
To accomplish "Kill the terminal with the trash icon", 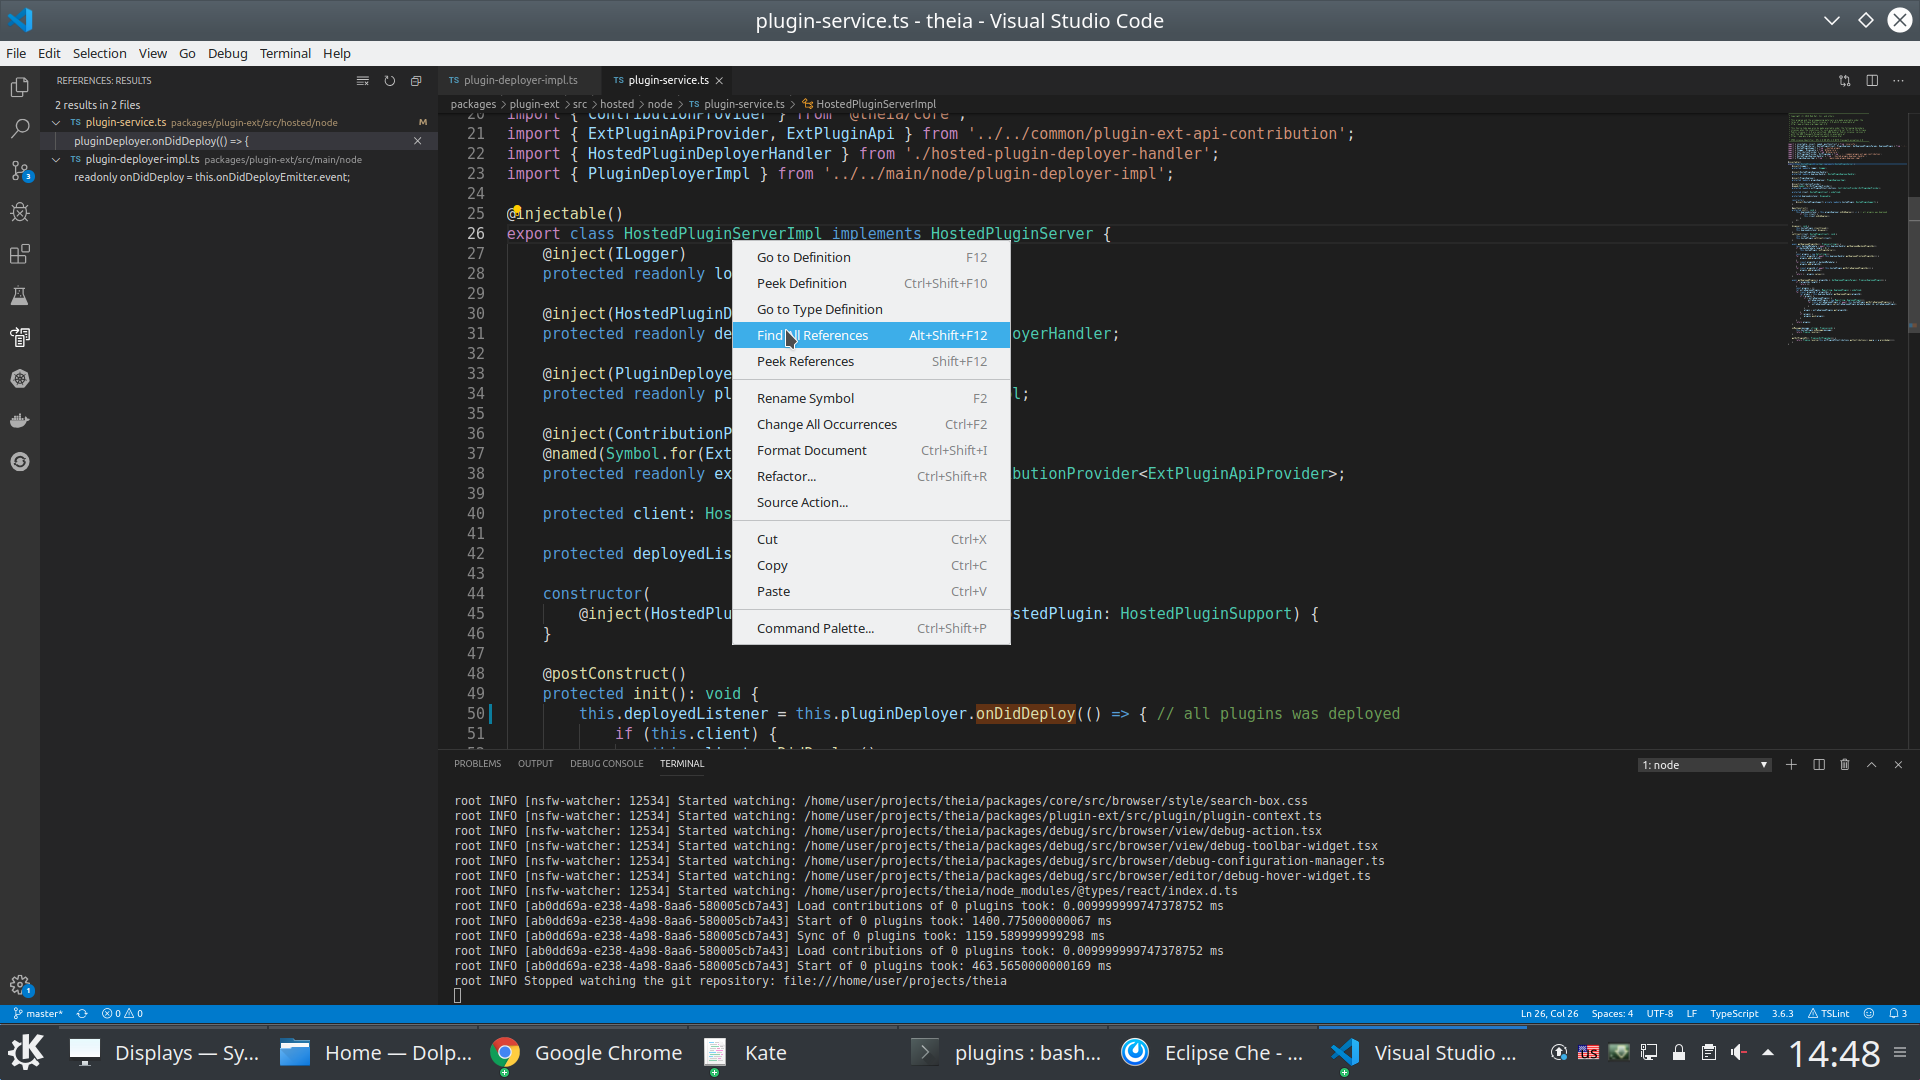I will pos(1844,764).
